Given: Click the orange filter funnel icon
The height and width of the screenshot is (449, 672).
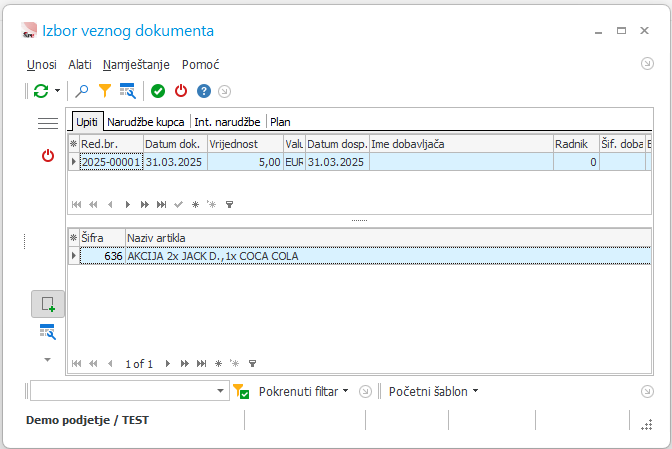Looking at the screenshot, I should (x=105, y=91).
